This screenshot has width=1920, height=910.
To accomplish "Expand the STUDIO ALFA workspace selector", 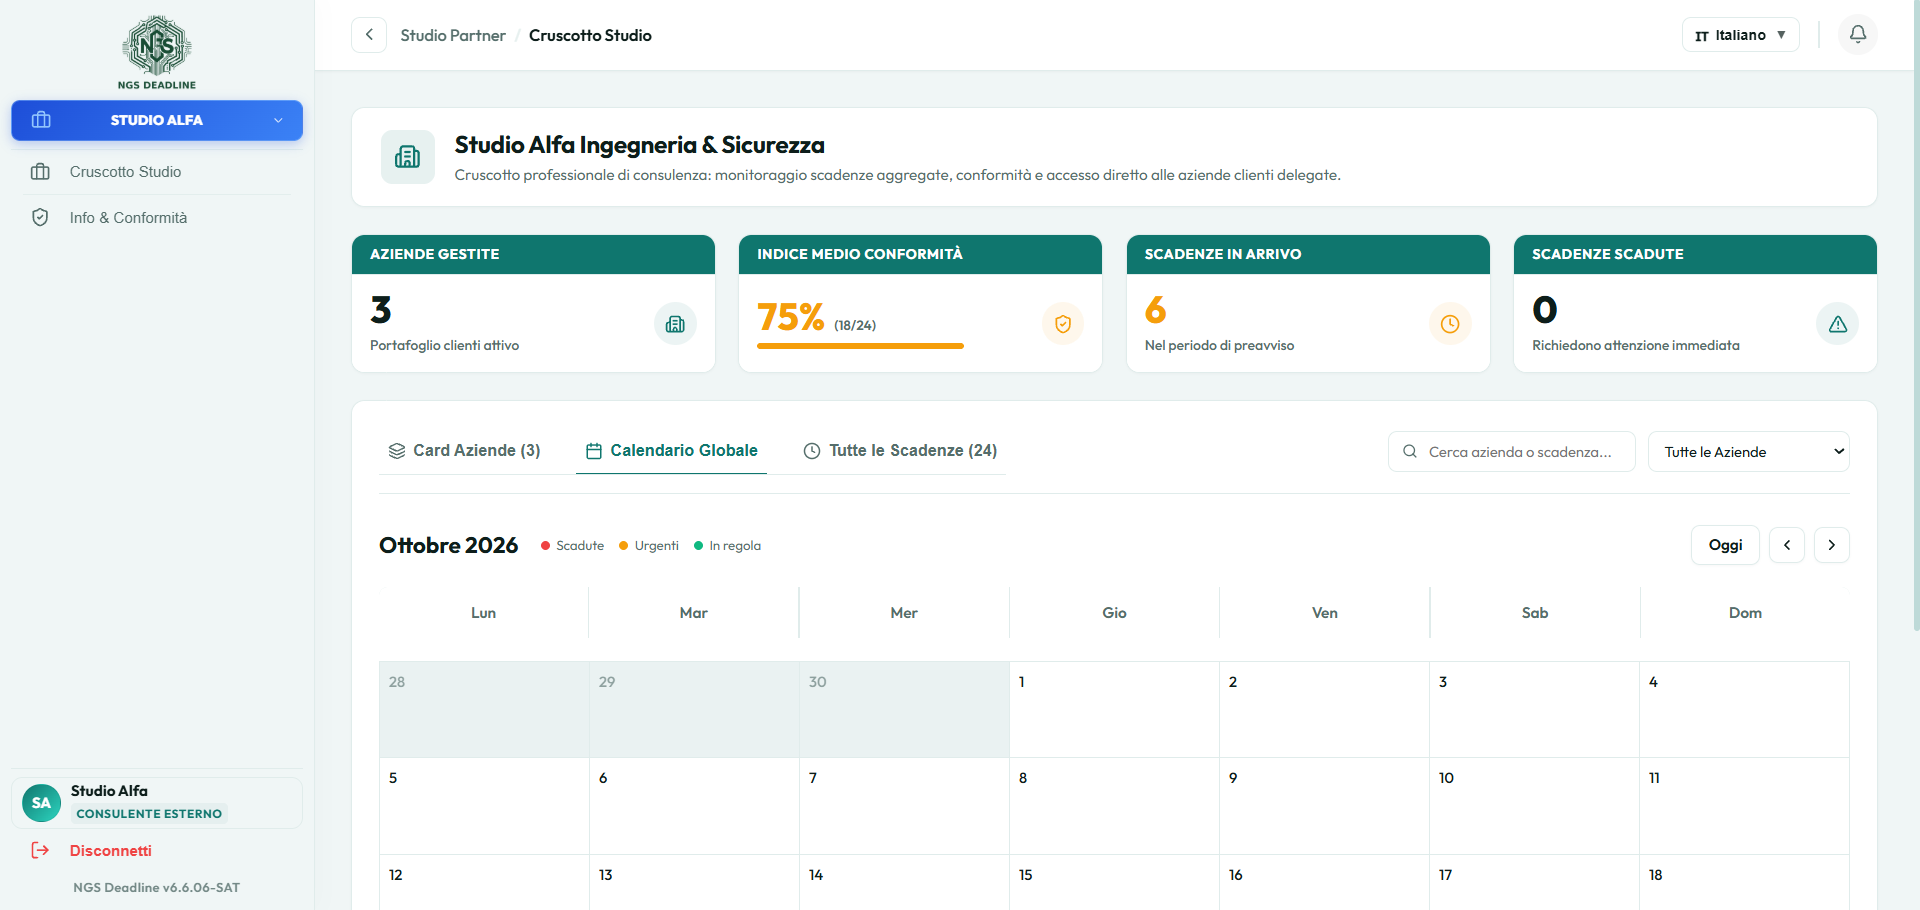I will [x=157, y=120].
